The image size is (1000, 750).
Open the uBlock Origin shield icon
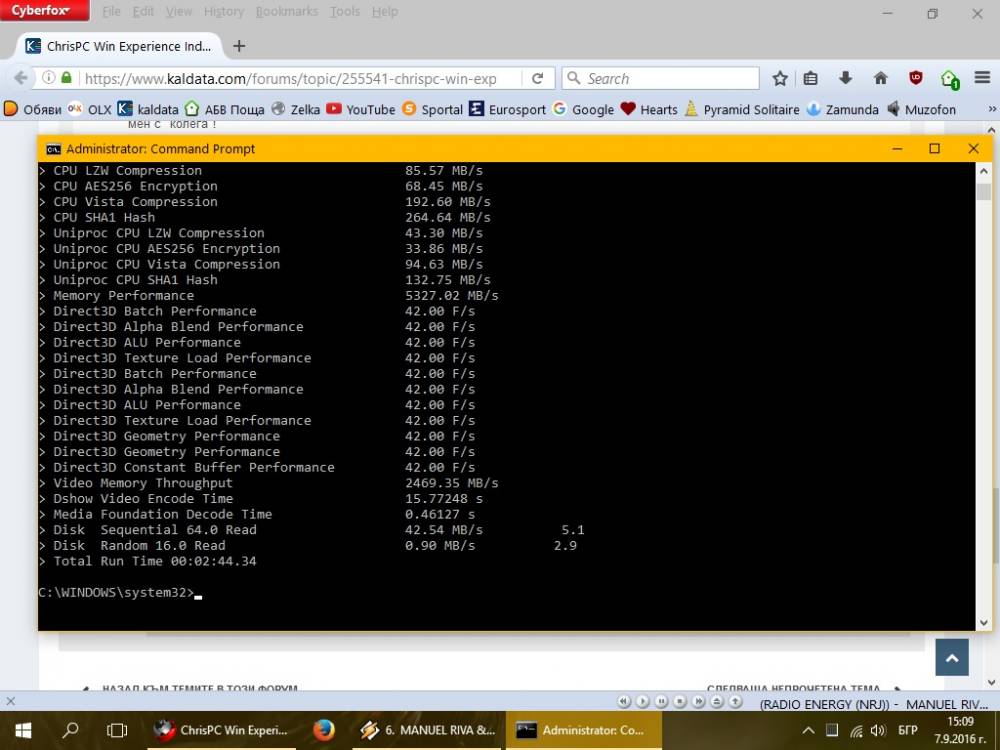(x=916, y=78)
